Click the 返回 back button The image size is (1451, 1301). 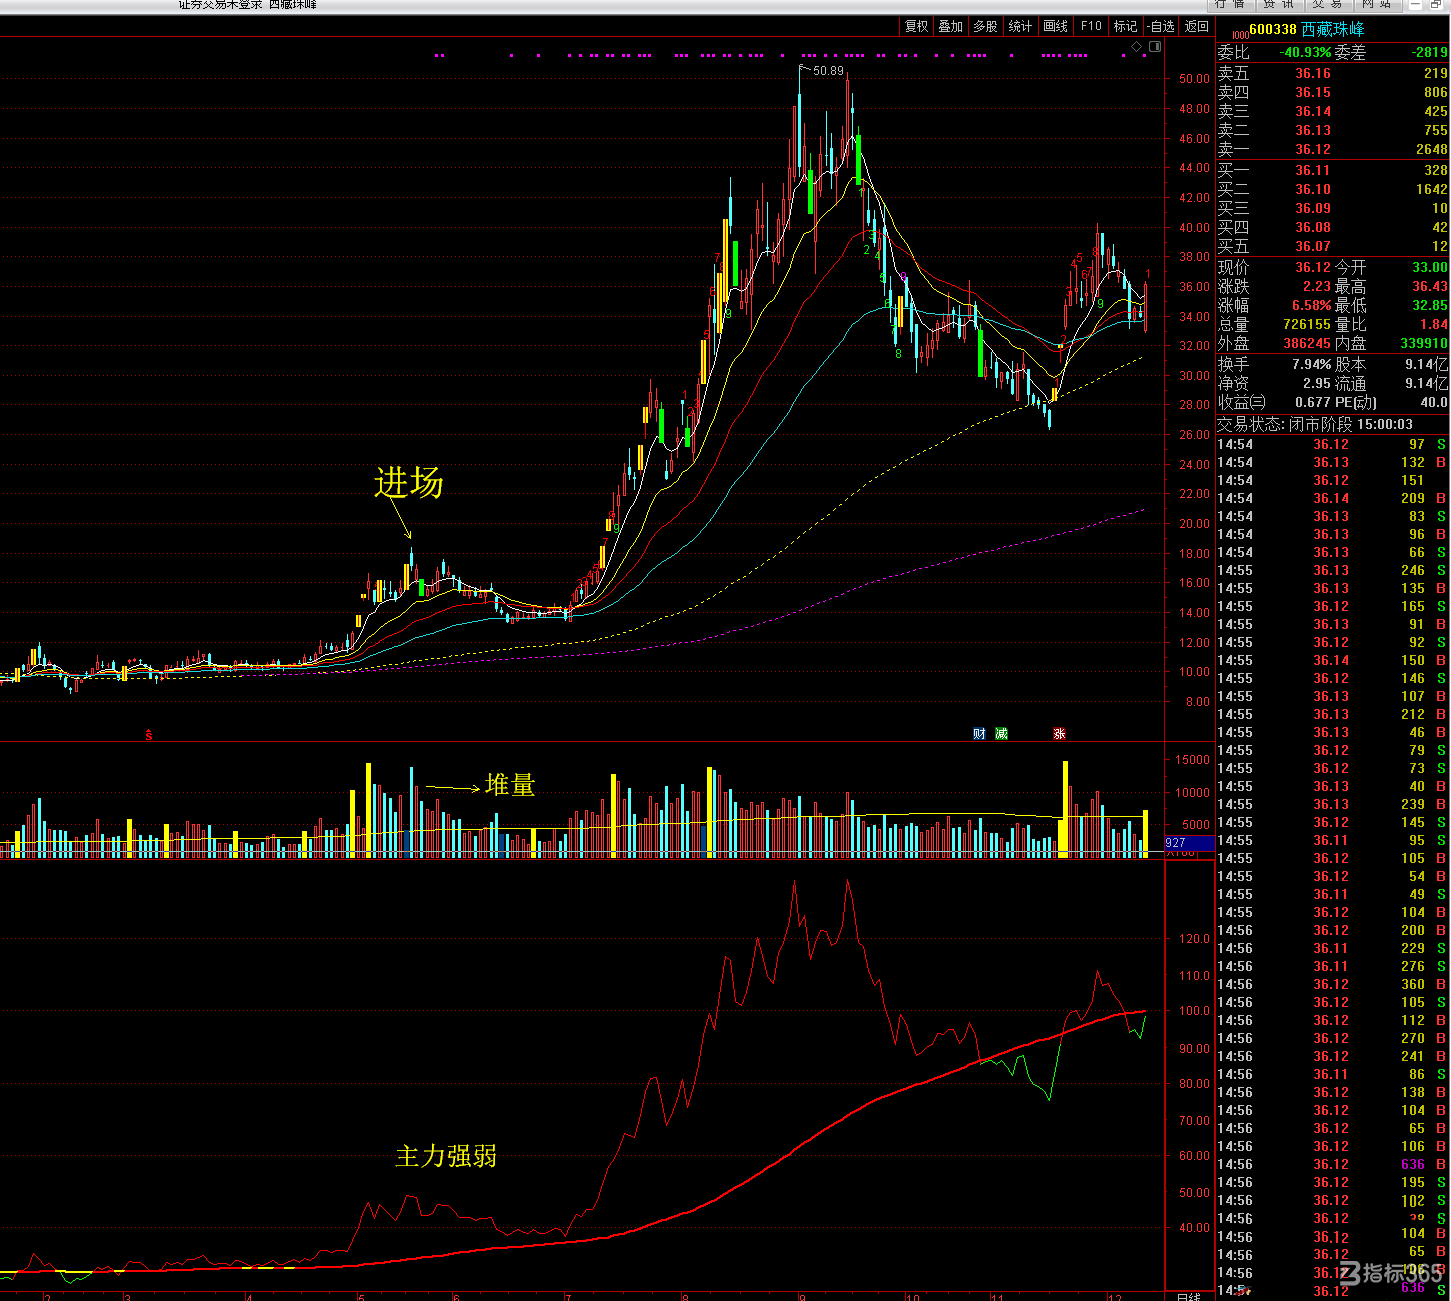[x=1197, y=26]
